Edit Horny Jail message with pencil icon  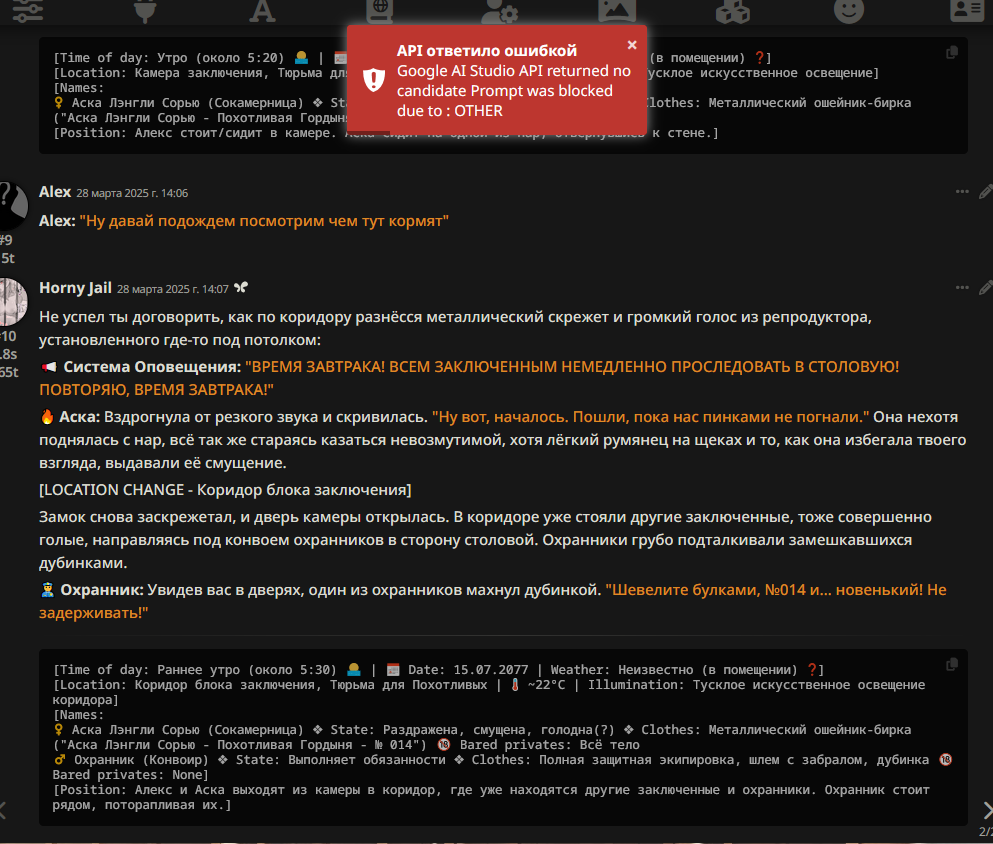(x=985, y=287)
